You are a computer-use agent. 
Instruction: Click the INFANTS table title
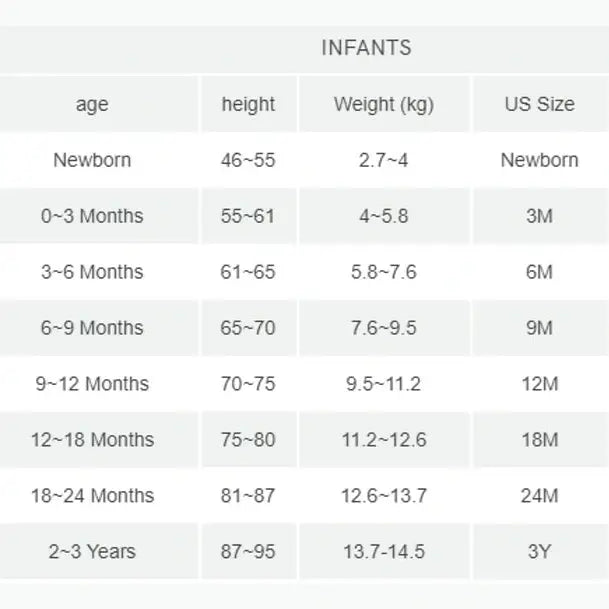[x=366, y=48]
